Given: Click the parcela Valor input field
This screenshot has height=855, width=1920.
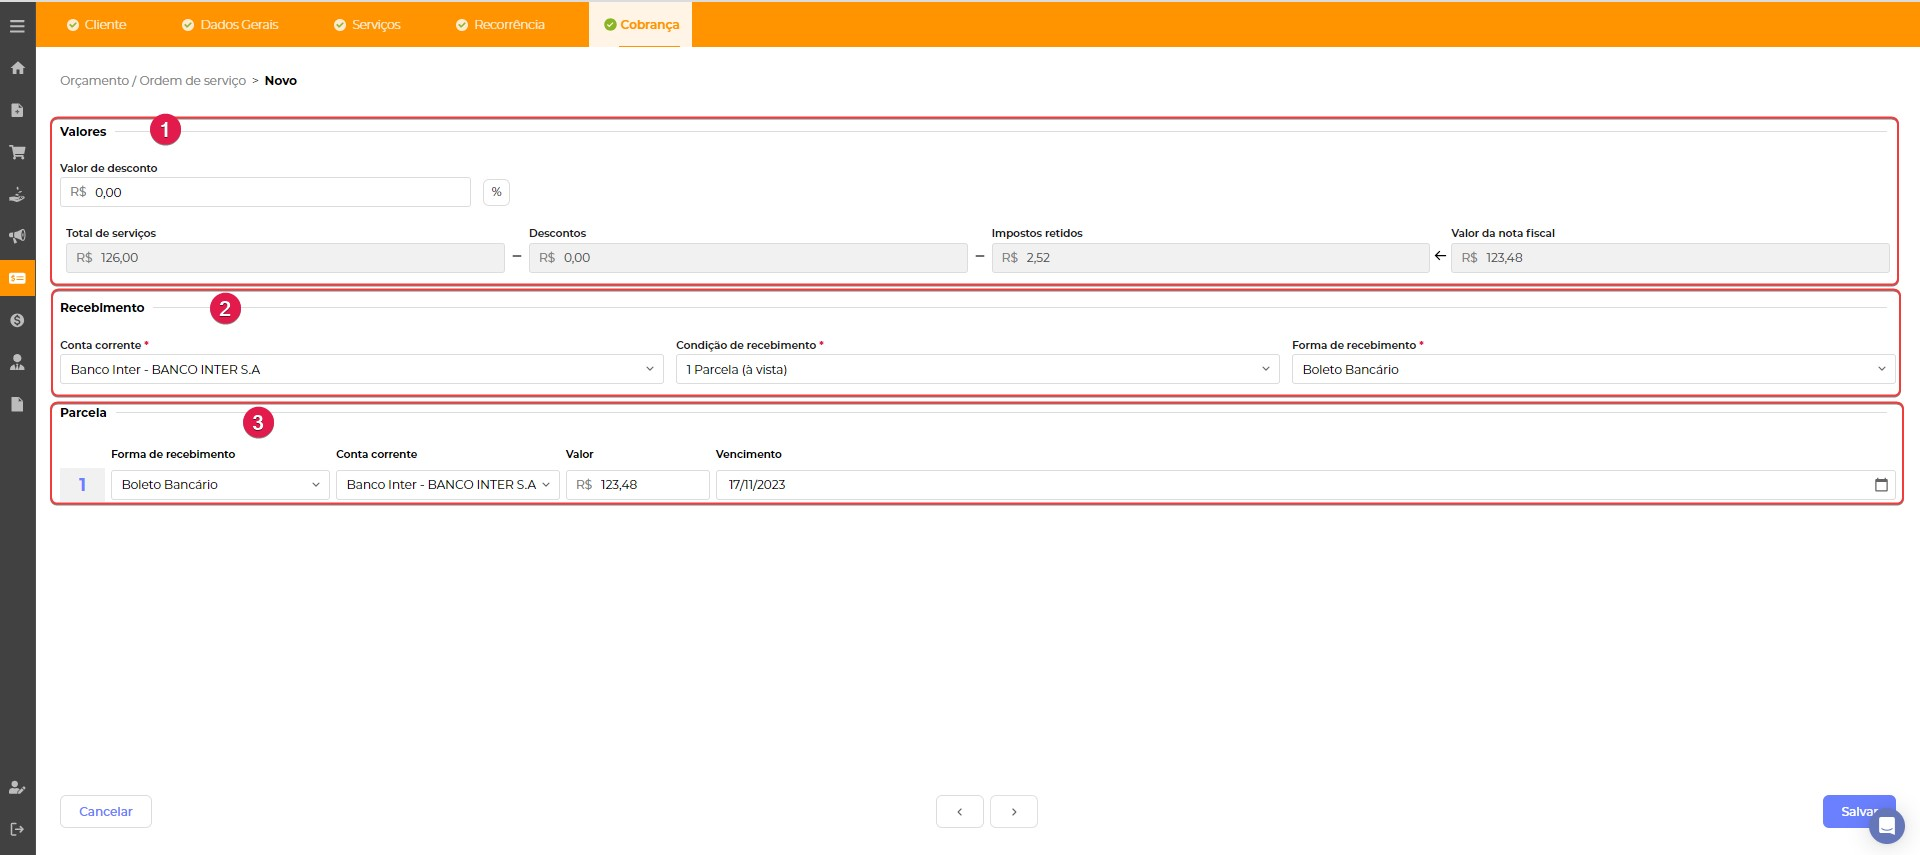Looking at the screenshot, I should [x=638, y=485].
